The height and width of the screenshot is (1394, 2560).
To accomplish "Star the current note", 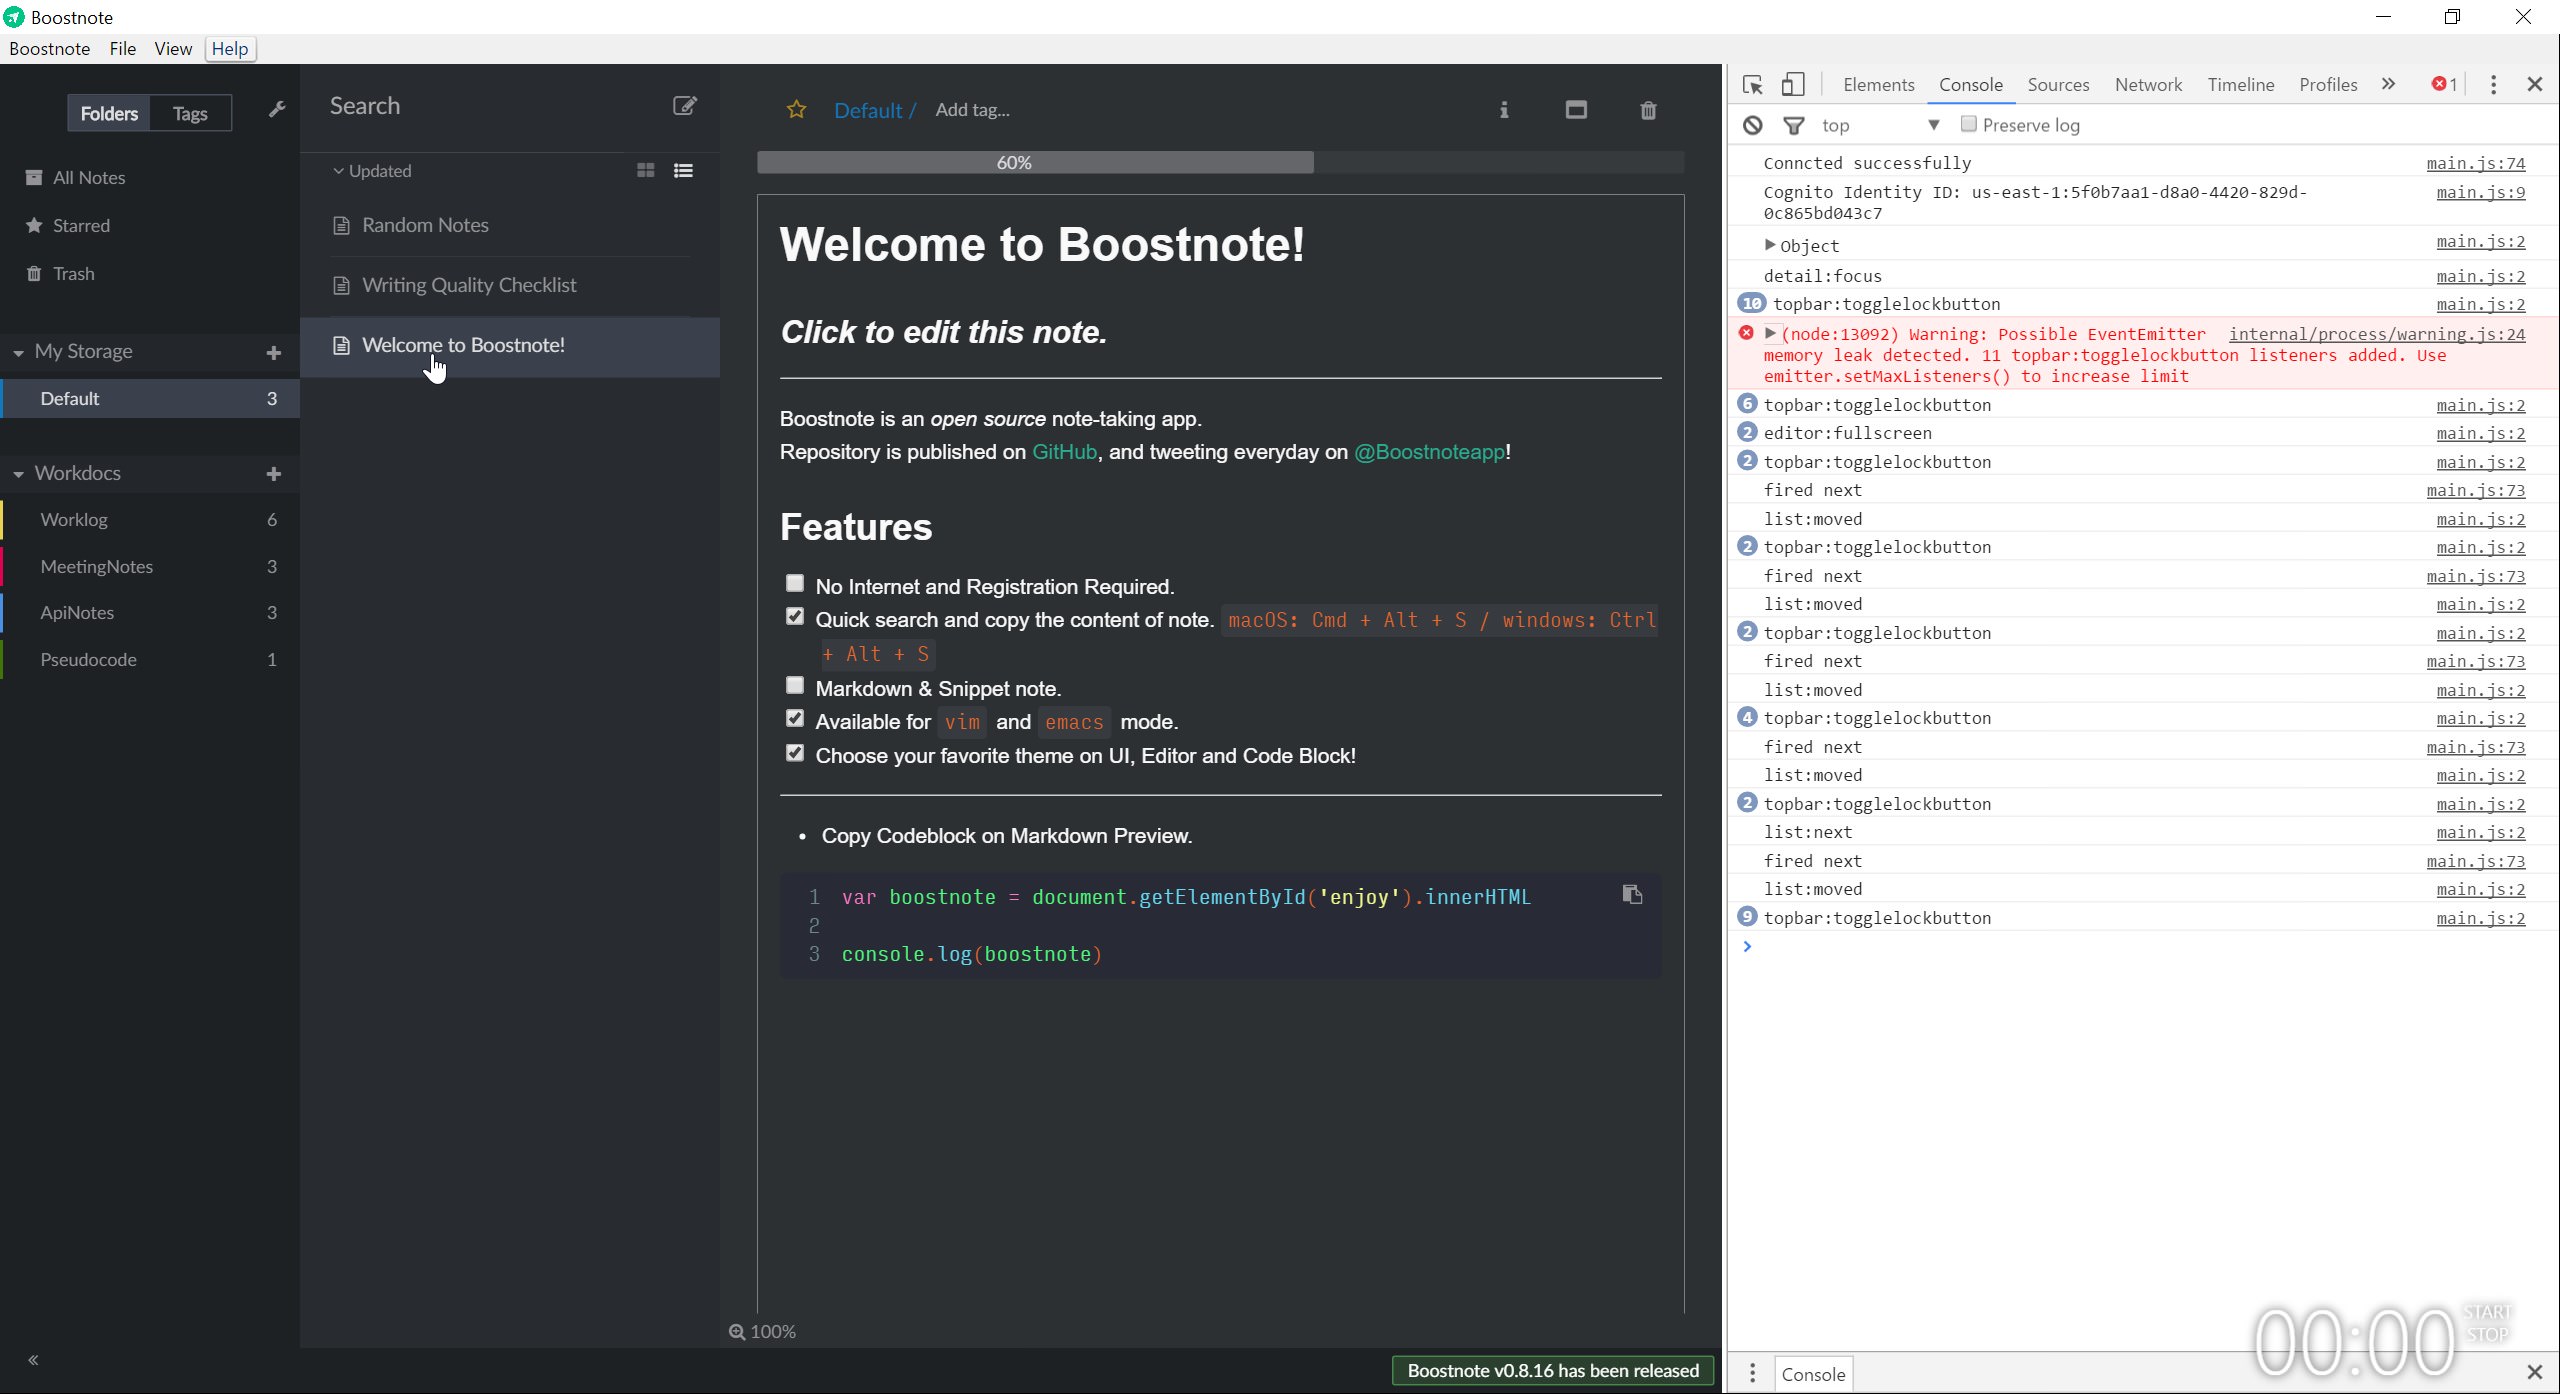I will (x=796, y=110).
